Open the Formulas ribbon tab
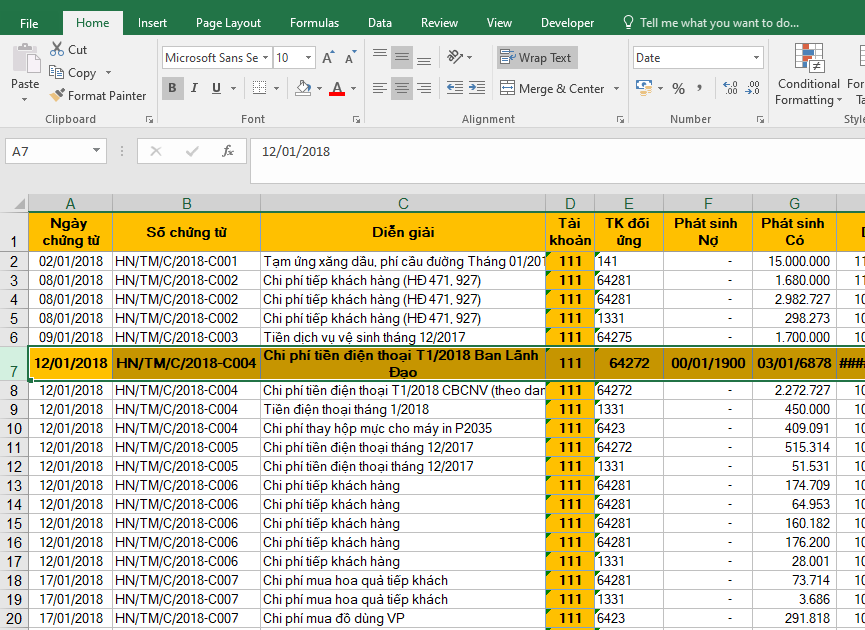The height and width of the screenshot is (630, 865). [x=314, y=23]
